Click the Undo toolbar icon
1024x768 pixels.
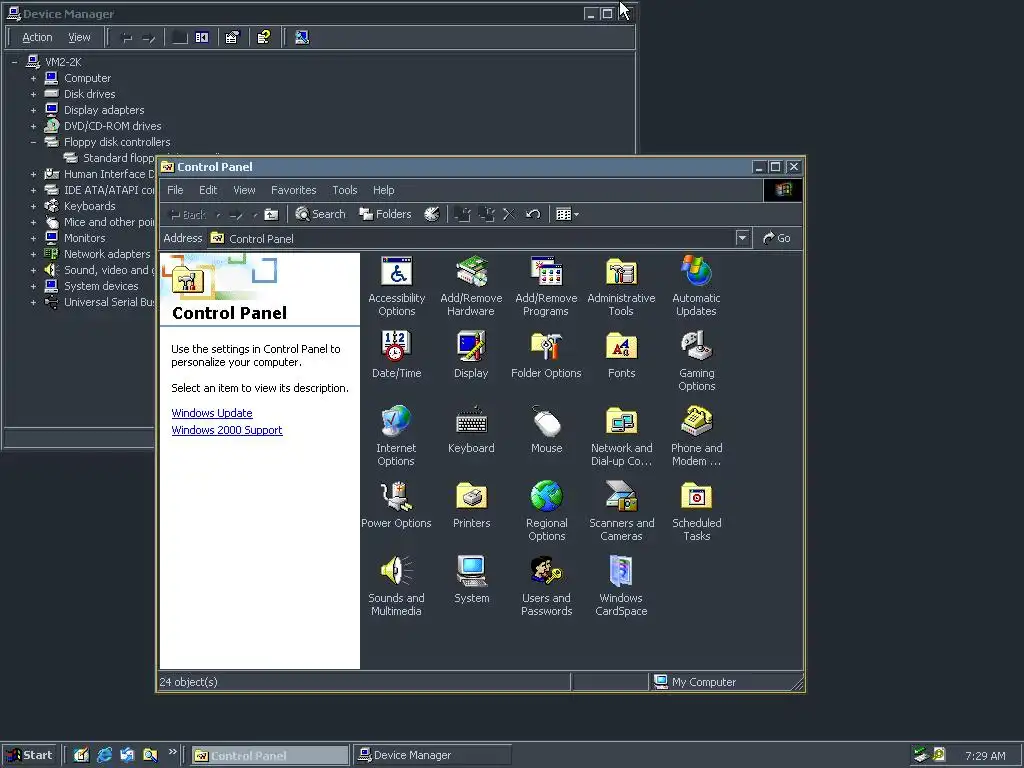[533, 214]
